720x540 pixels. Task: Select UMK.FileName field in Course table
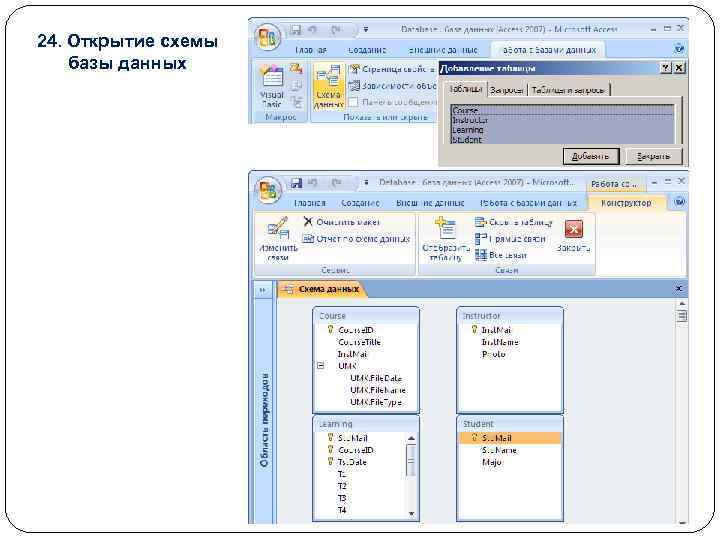tap(378, 390)
